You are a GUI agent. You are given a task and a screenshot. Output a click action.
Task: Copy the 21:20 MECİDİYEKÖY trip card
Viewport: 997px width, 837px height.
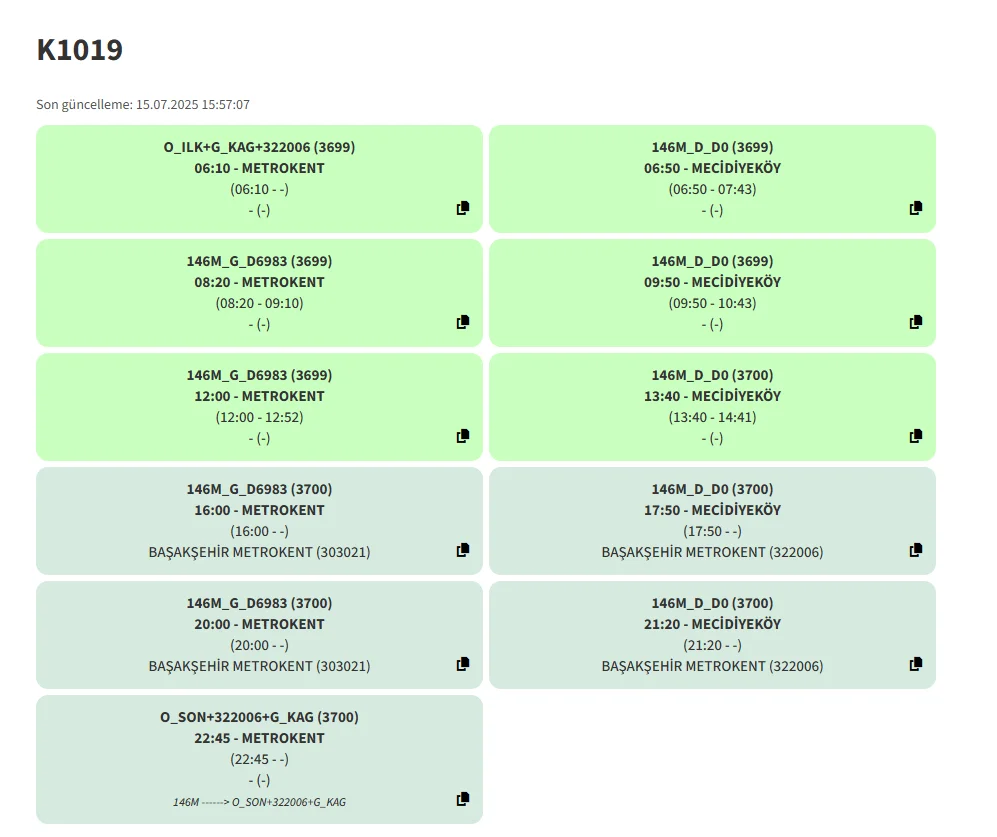click(x=916, y=664)
